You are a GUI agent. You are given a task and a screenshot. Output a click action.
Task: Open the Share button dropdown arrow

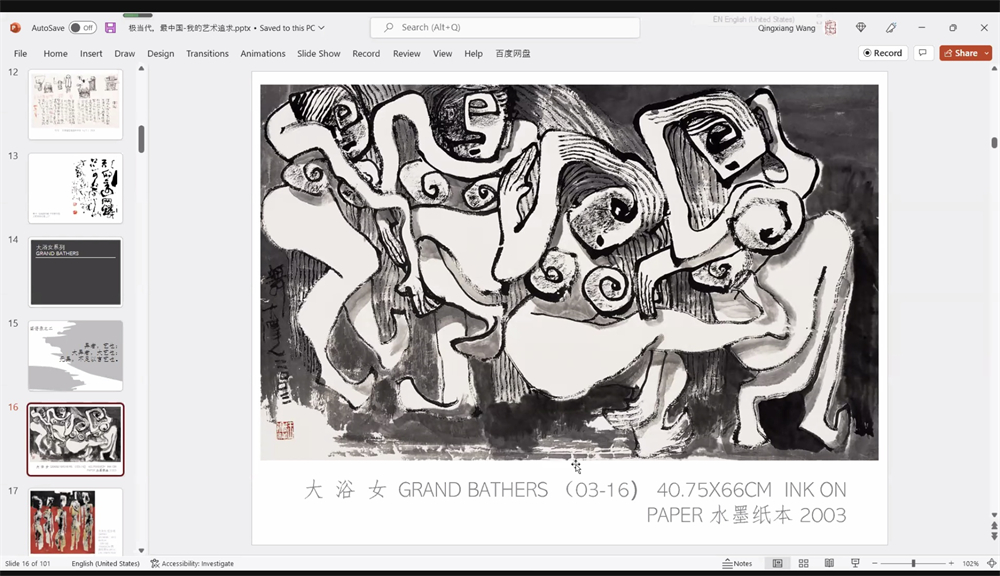tap(986, 53)
